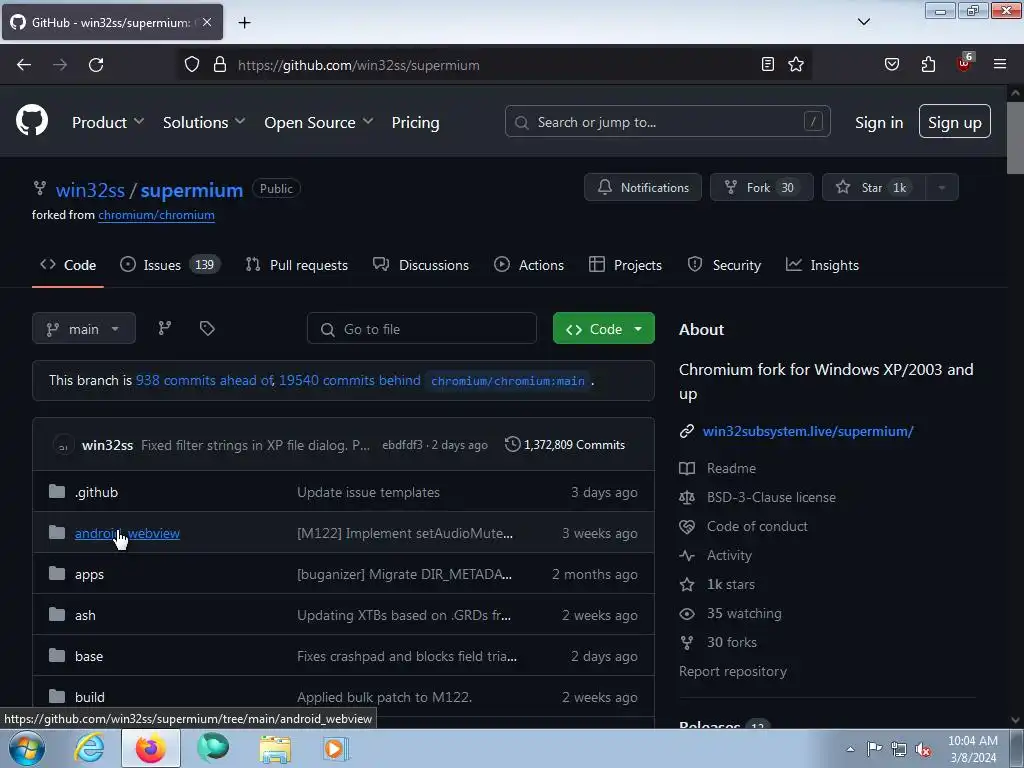1024x768 pixels.
Task: Click the Firefox taskbar icon
Action: tap(151, 748)
